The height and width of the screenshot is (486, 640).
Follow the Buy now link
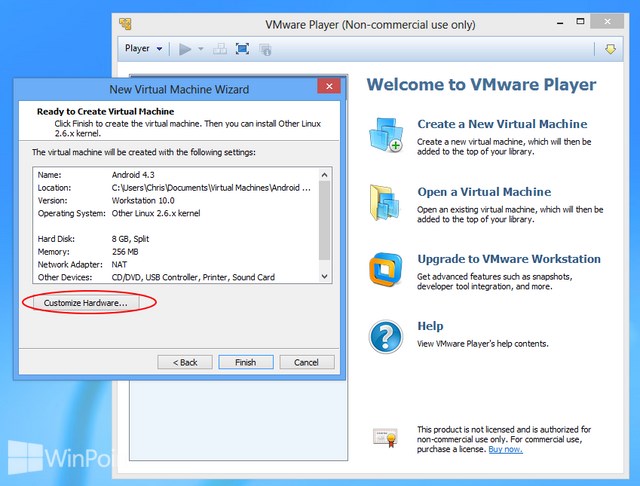click(x=505, y=449)
